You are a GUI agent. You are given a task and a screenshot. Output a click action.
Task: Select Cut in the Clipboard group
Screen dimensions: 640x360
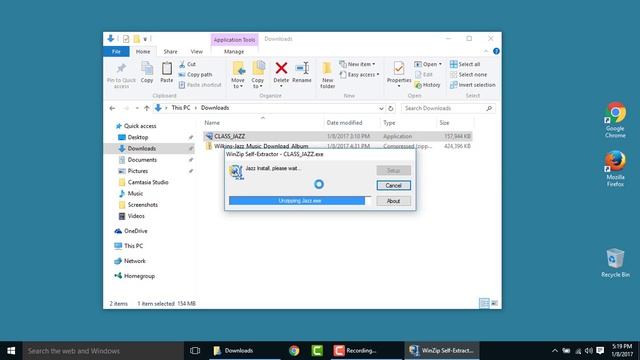[187, 64]
